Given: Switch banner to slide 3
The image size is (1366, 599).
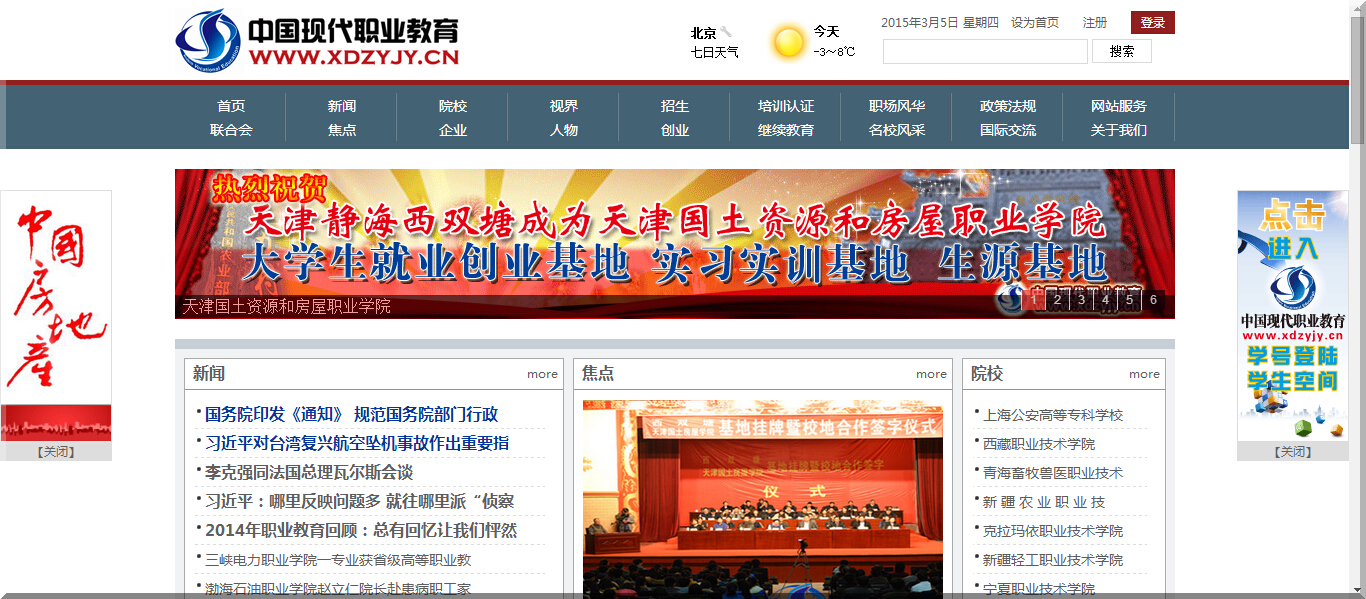Looking at the screenshot, I should click(1081, 300).
